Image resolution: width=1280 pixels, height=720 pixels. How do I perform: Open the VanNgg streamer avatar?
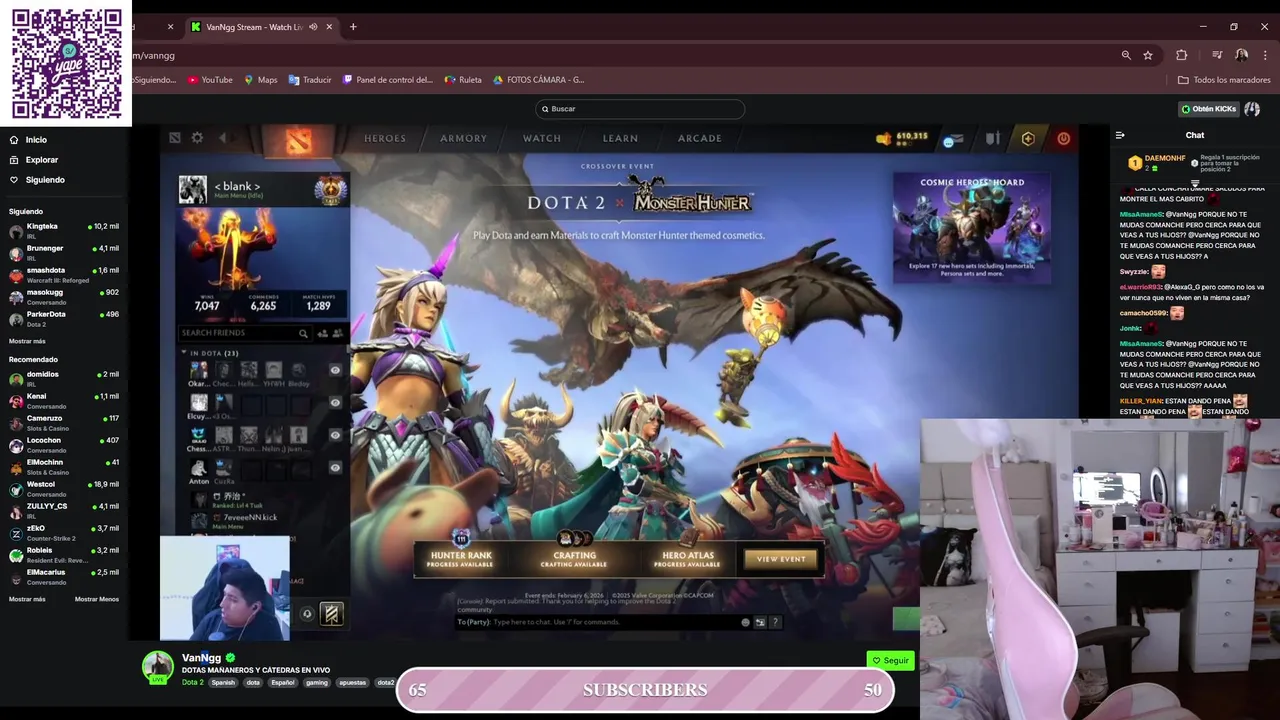point(157,667)
